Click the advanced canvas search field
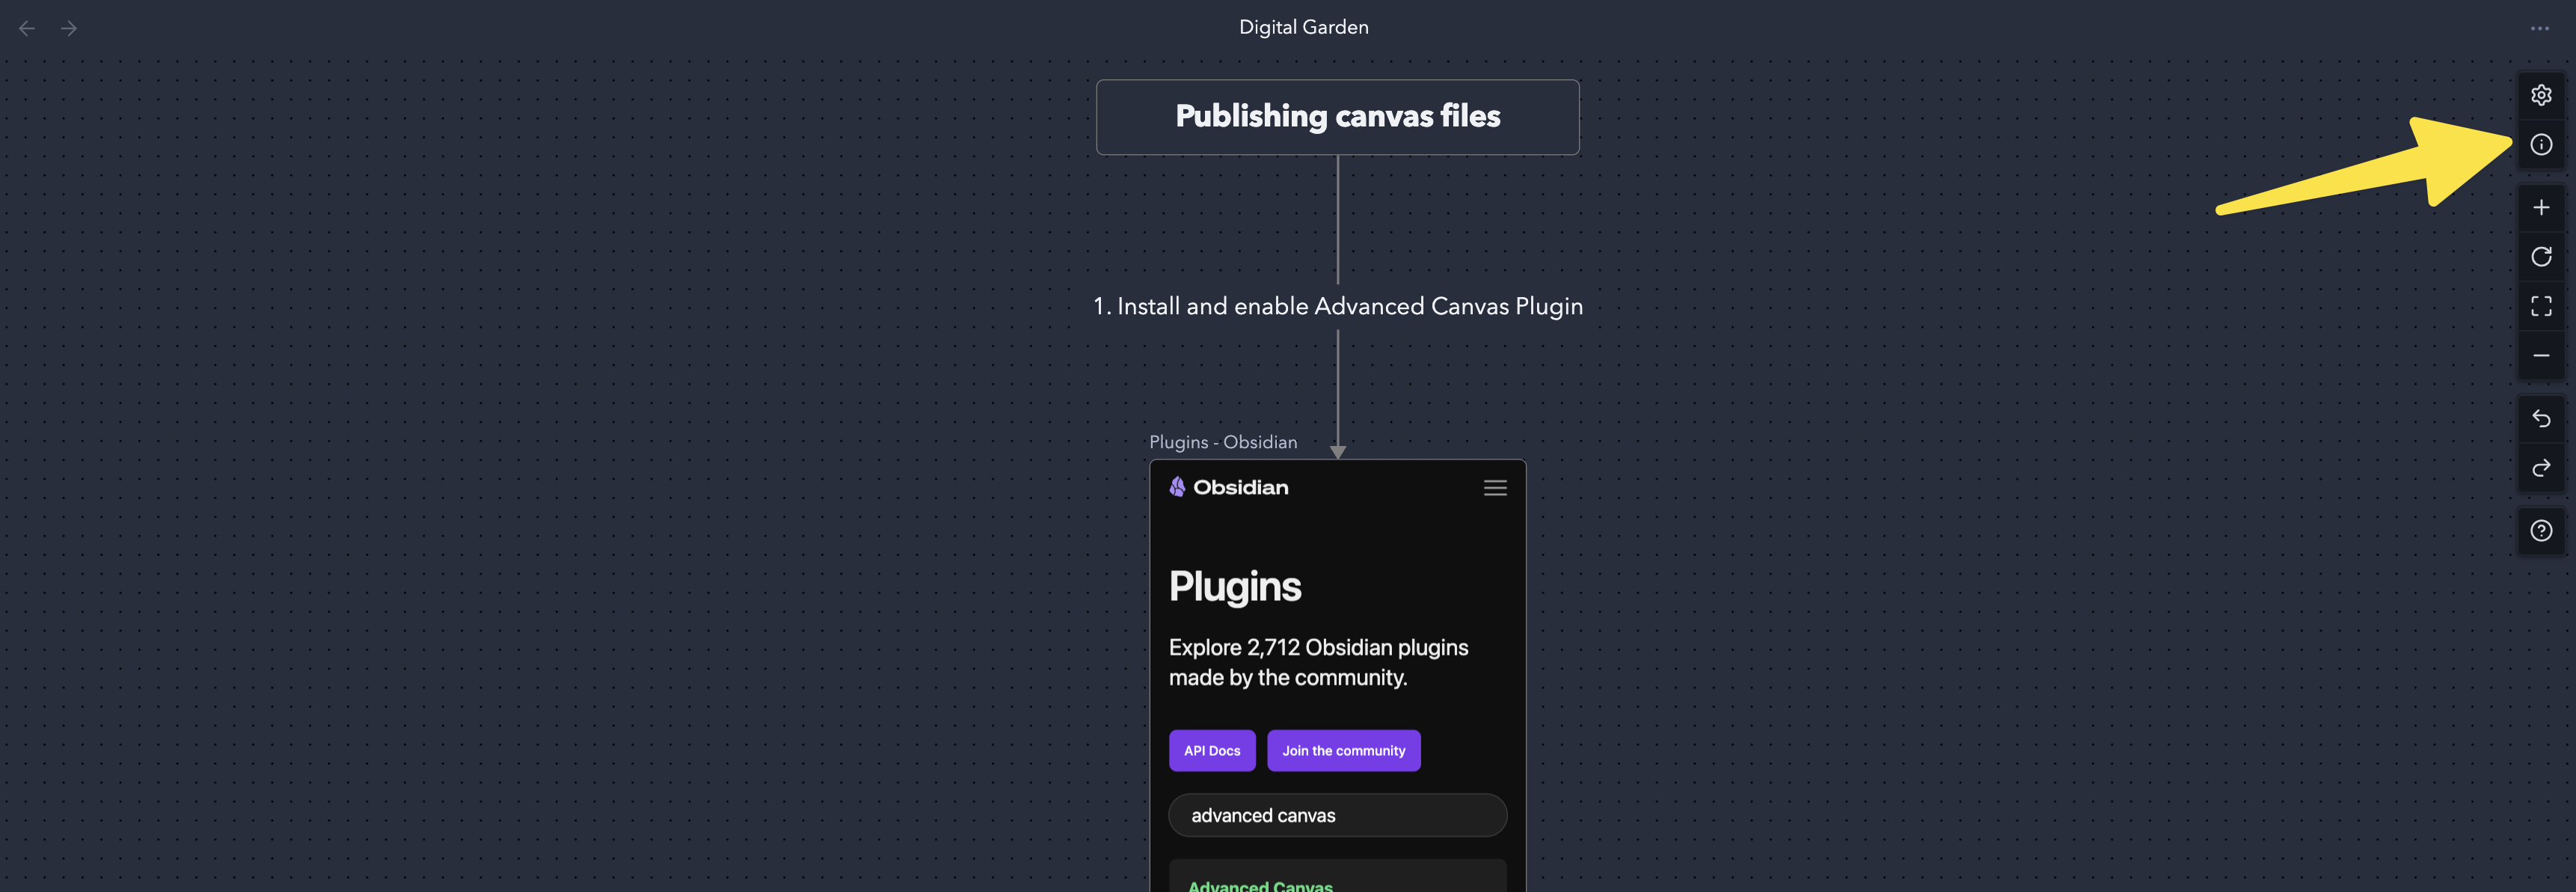 1337,816
